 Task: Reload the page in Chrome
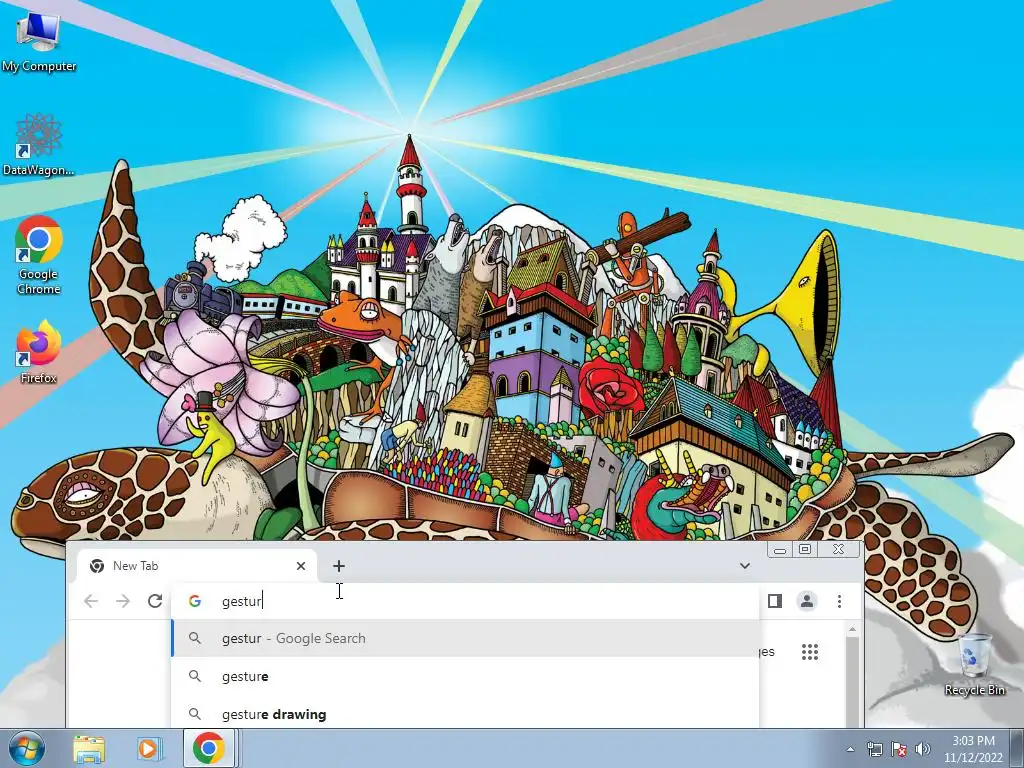(155, 601)
